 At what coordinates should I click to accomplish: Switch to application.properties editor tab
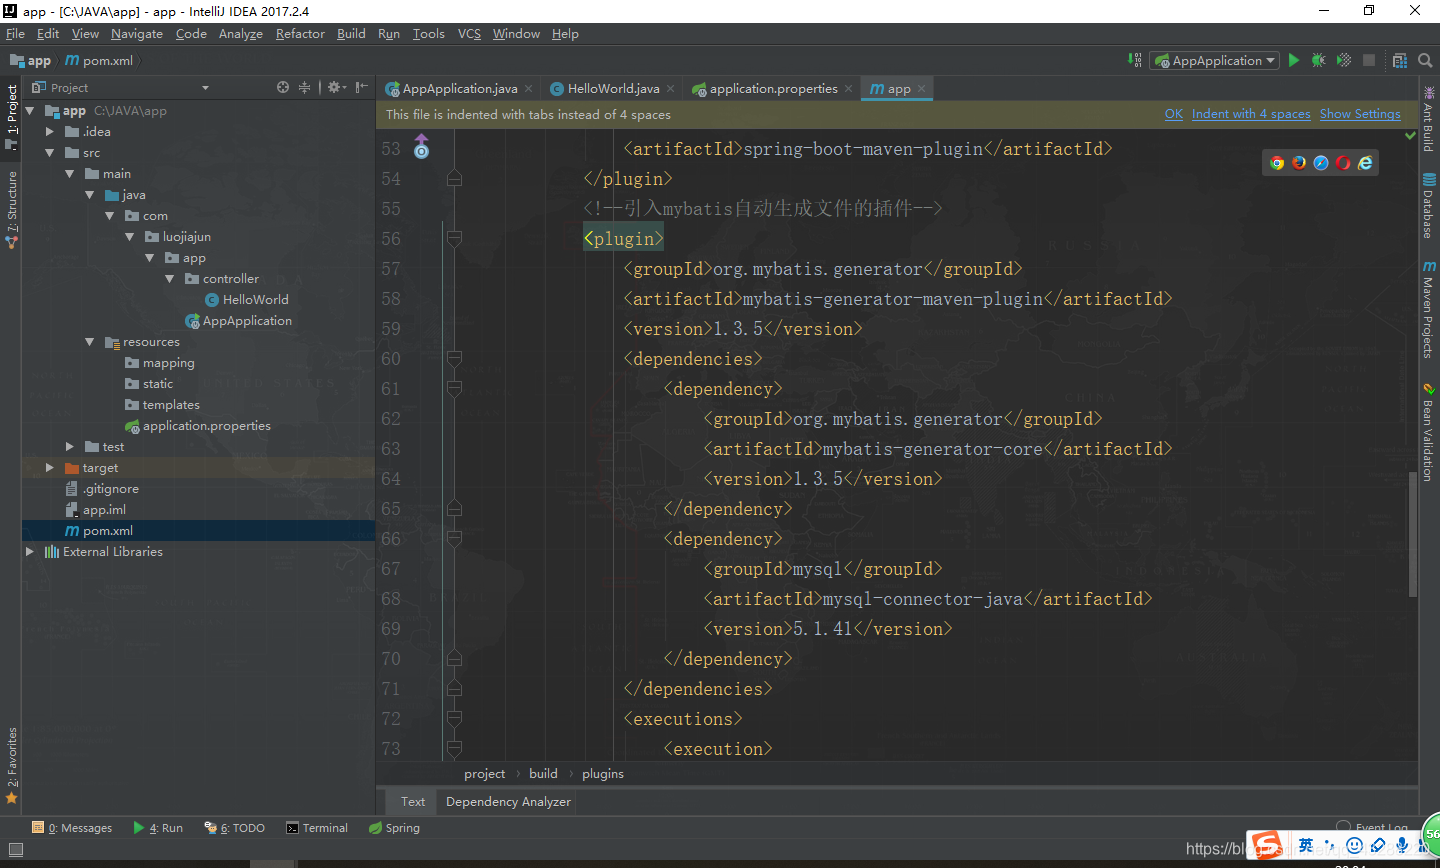(x=773, y=88)
